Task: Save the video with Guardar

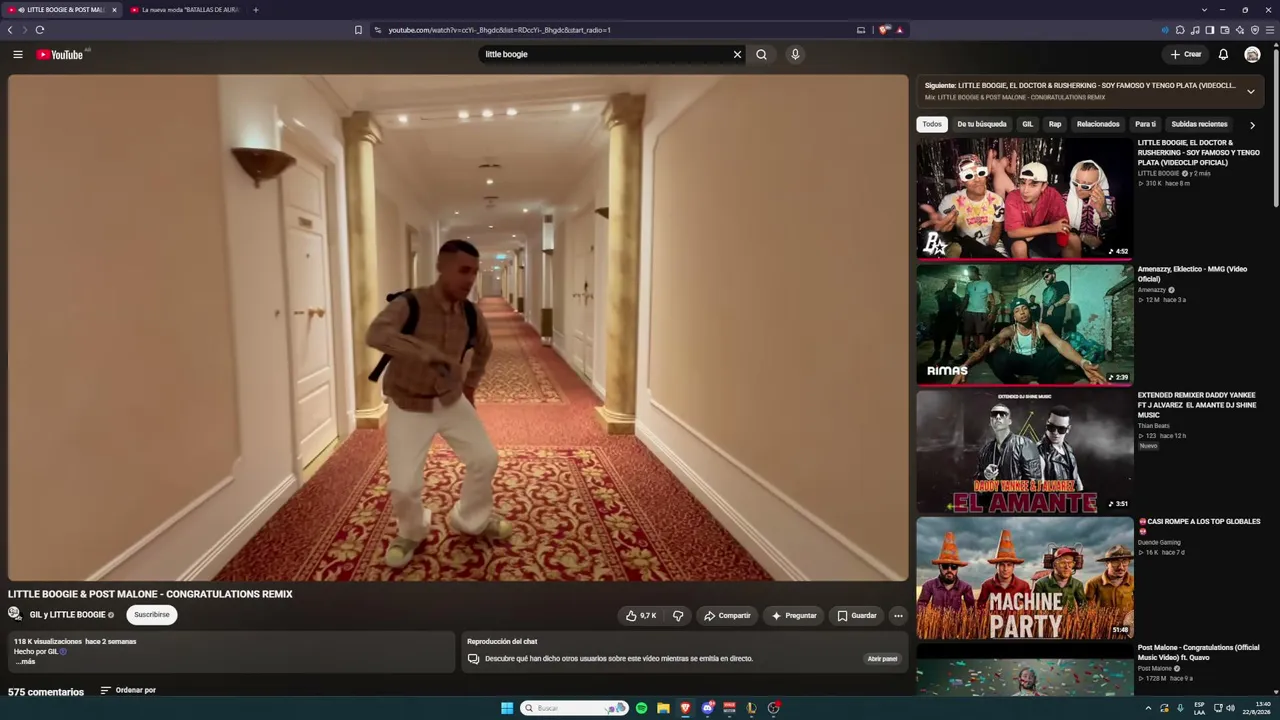Action: pos(857,615)
